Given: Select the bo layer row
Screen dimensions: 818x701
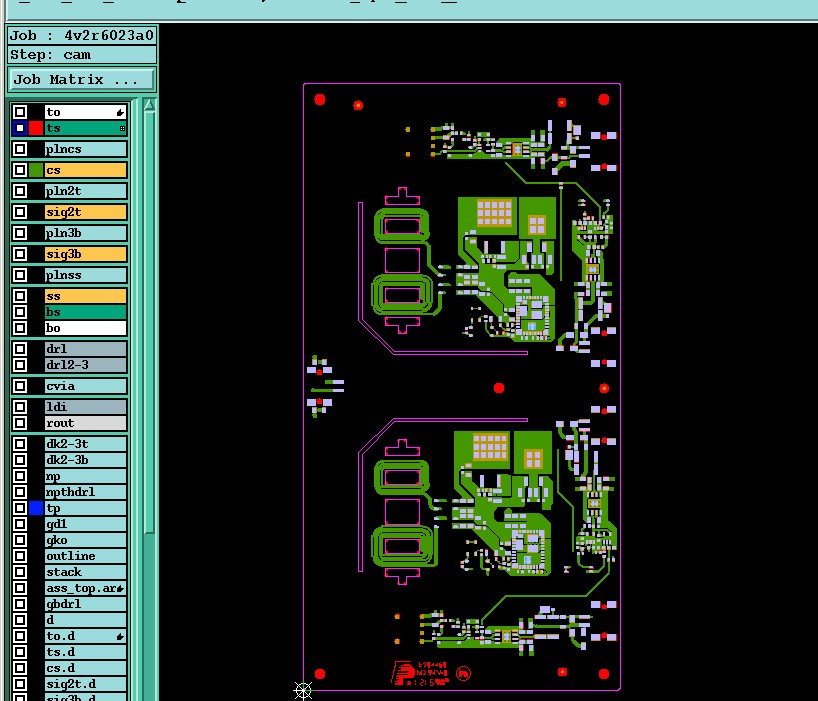Looking at the screenshot, I should [86, 328].
